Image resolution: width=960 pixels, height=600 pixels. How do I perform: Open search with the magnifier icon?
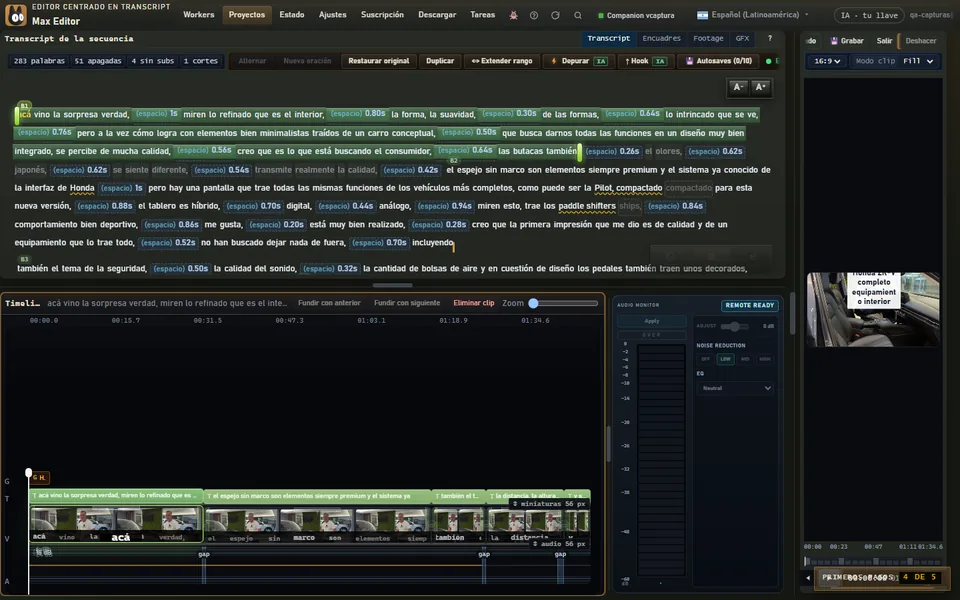click(x=577, y=15)
